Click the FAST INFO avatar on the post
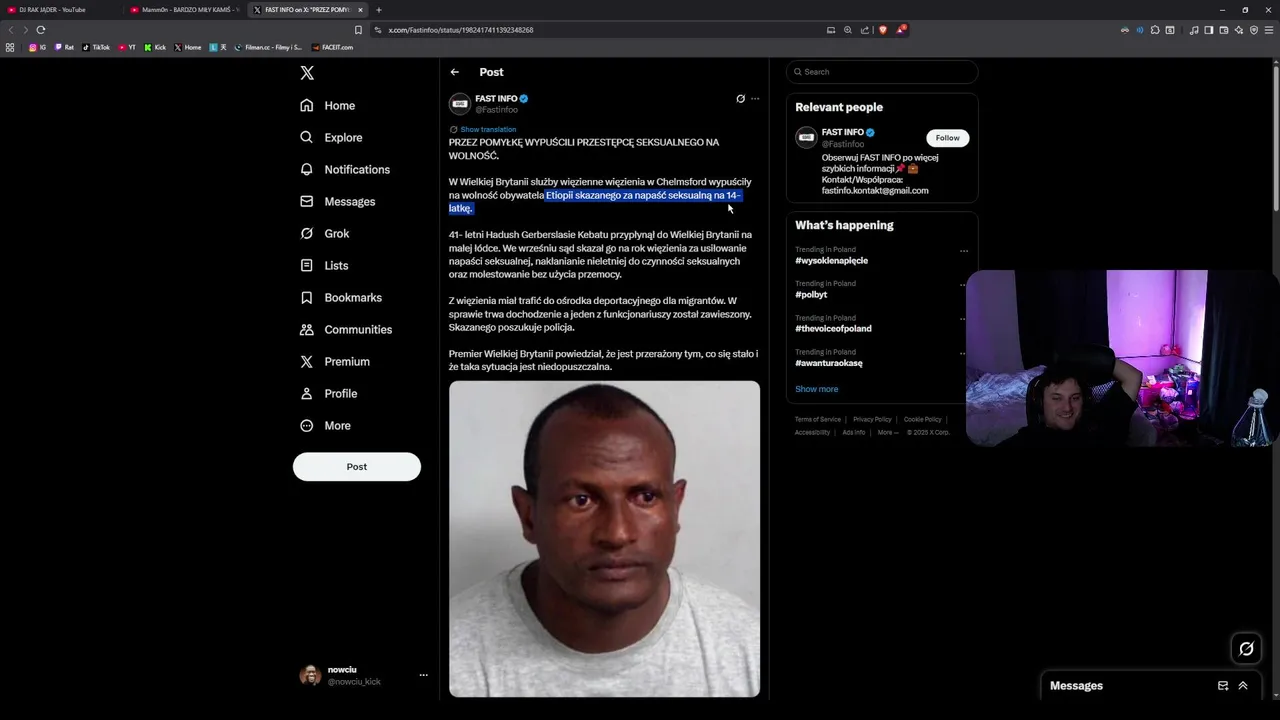 tap(460, 104)
